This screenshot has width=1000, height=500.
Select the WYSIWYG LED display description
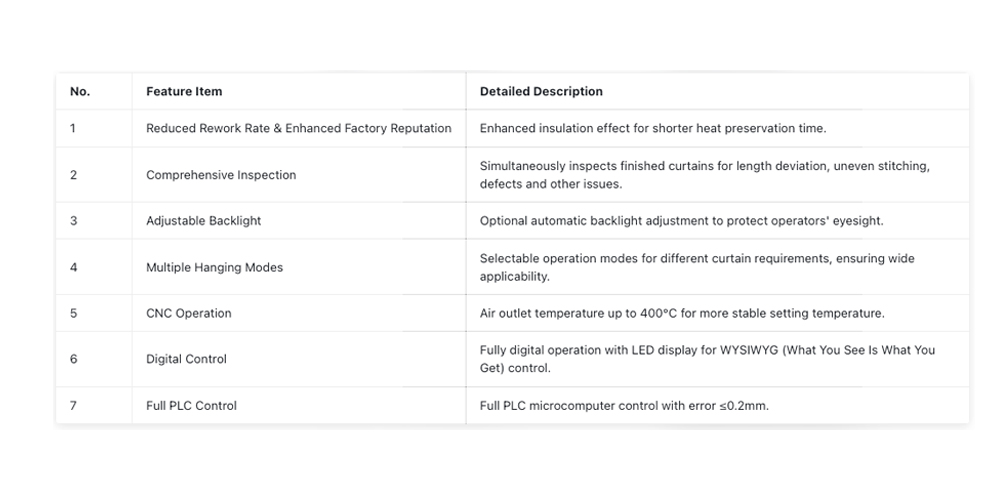[x=707, y=359]
